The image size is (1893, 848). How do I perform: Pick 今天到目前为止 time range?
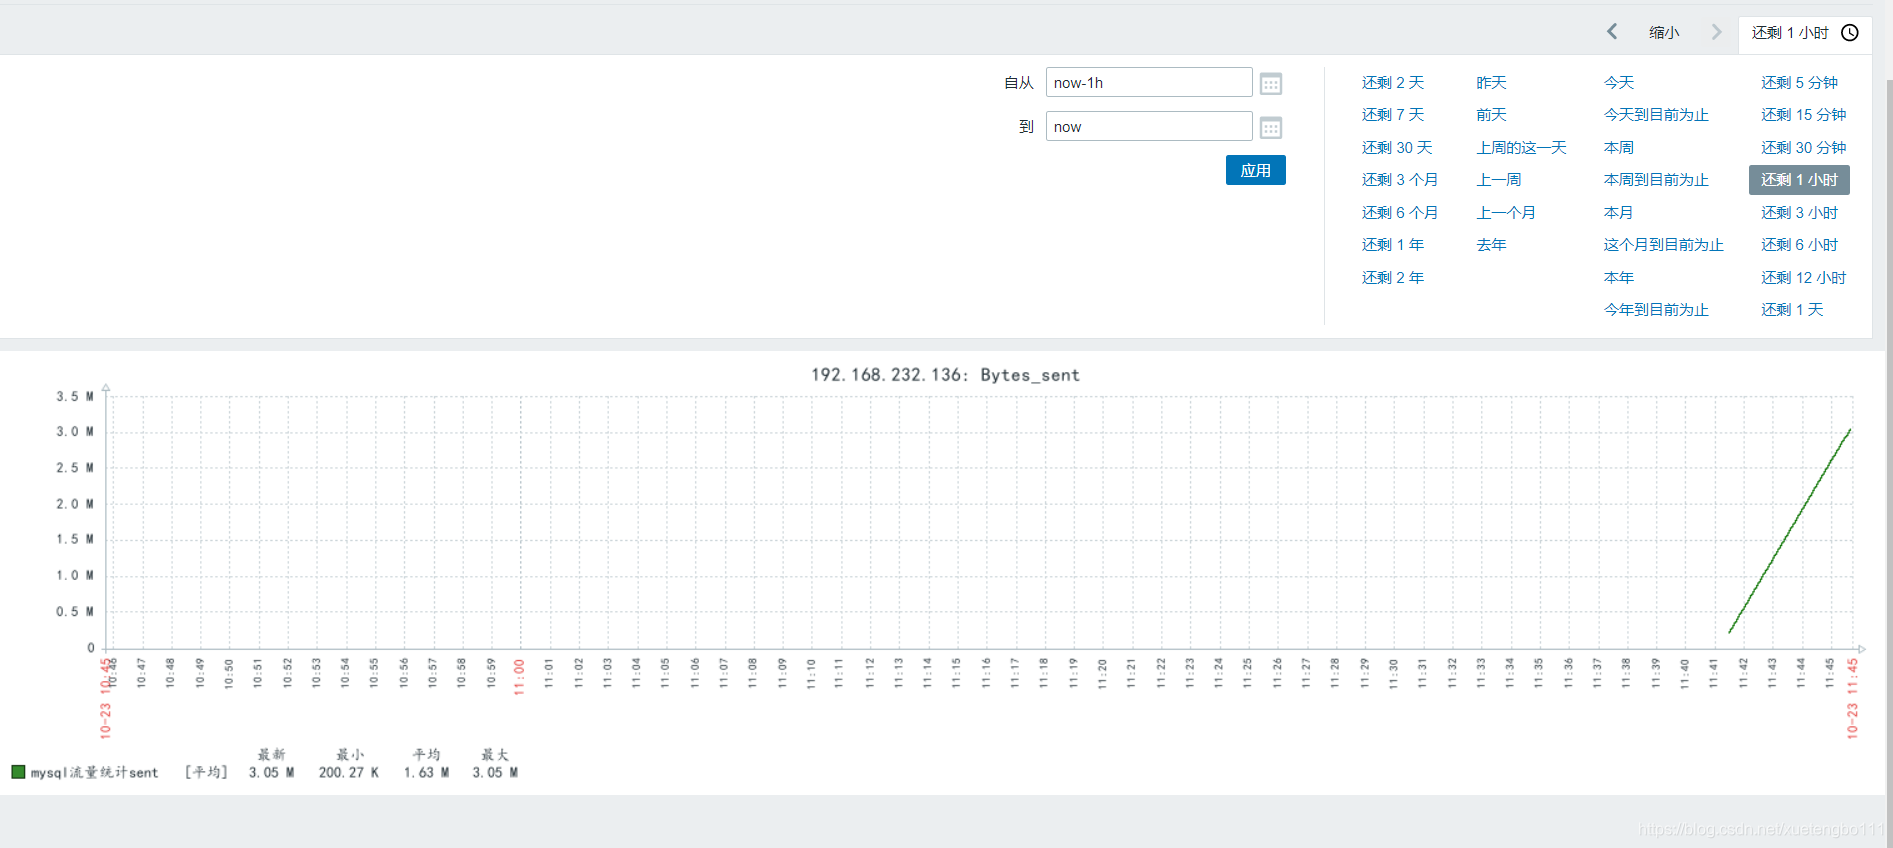click(1656, 115)
